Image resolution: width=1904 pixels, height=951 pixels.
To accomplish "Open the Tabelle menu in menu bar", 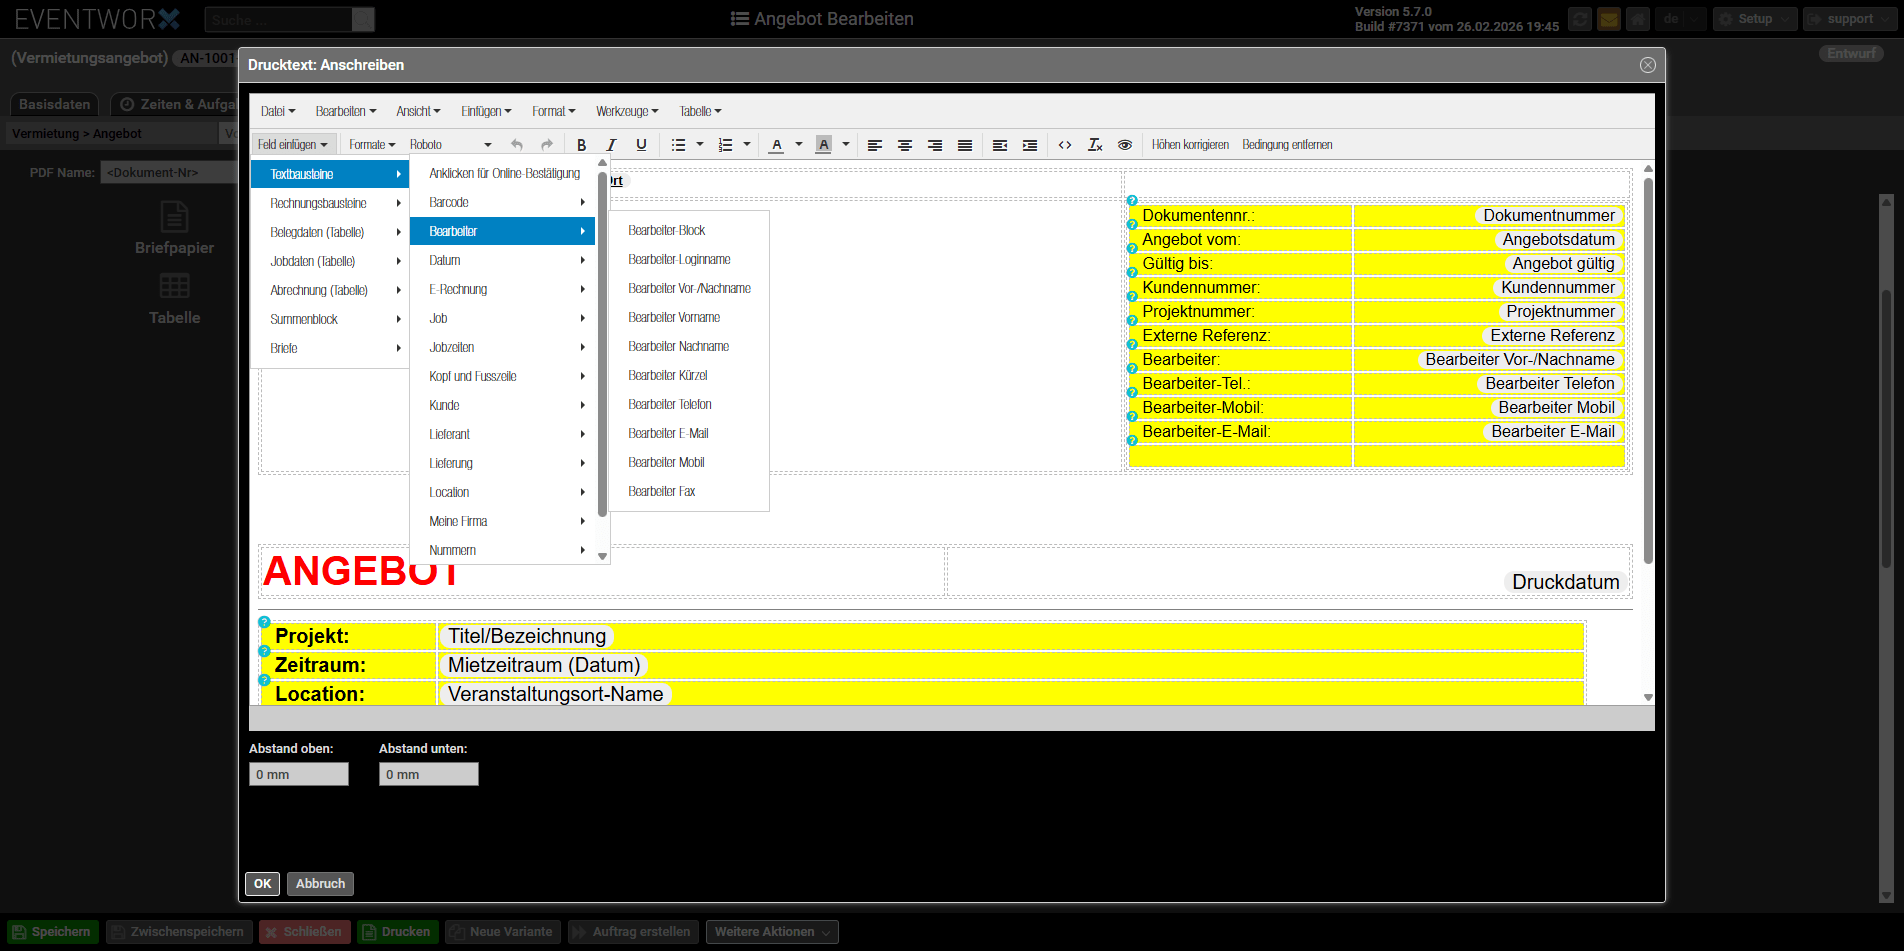I will [700, 111].
